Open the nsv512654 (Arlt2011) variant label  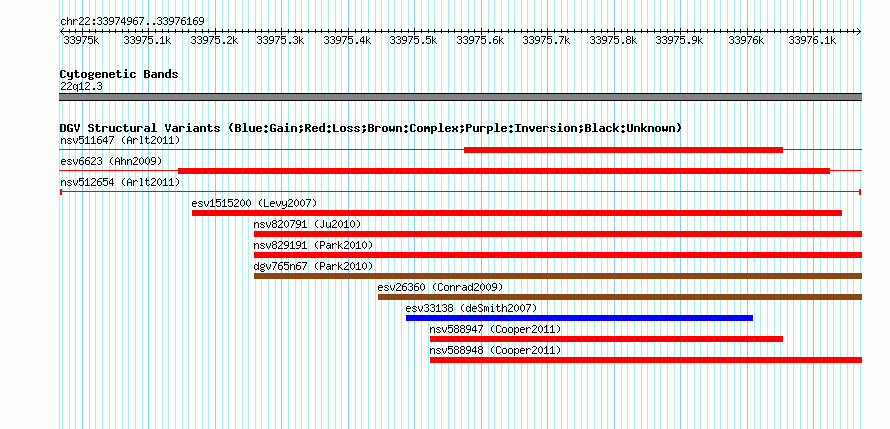point(120,182)
